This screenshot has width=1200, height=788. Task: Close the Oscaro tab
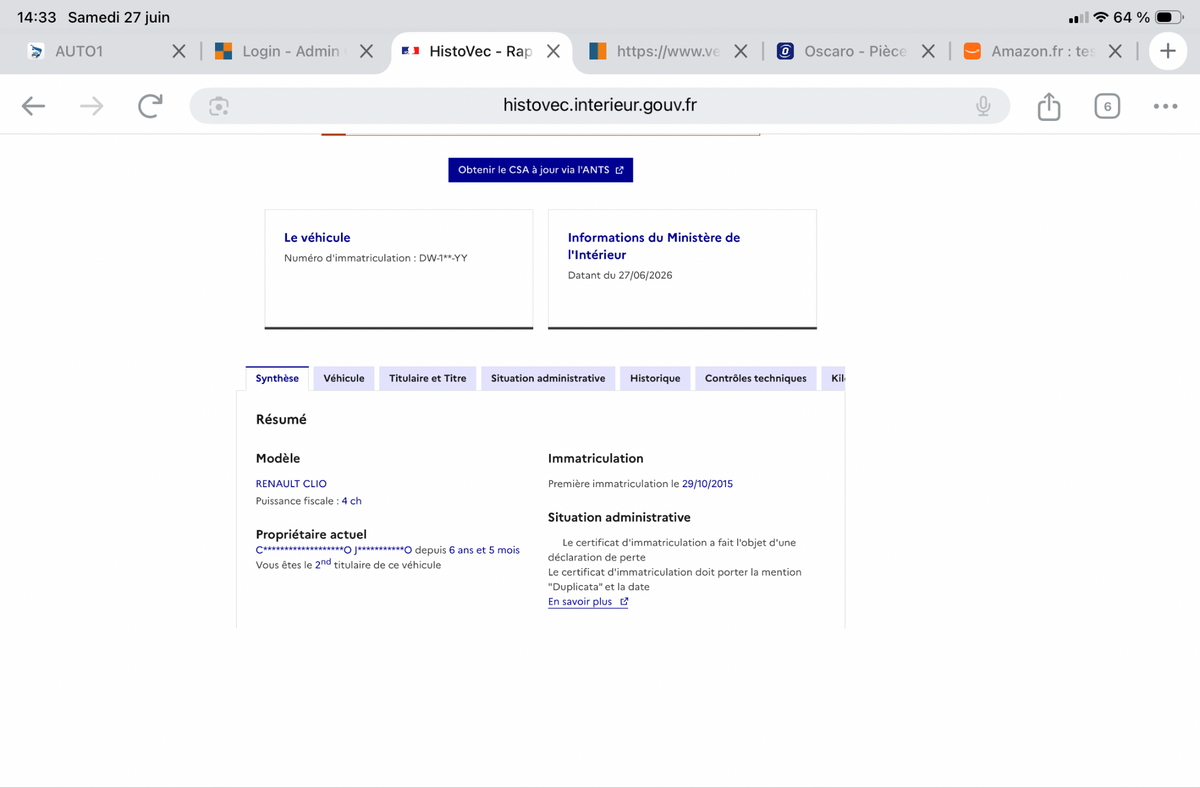click(x=929, y=51)
